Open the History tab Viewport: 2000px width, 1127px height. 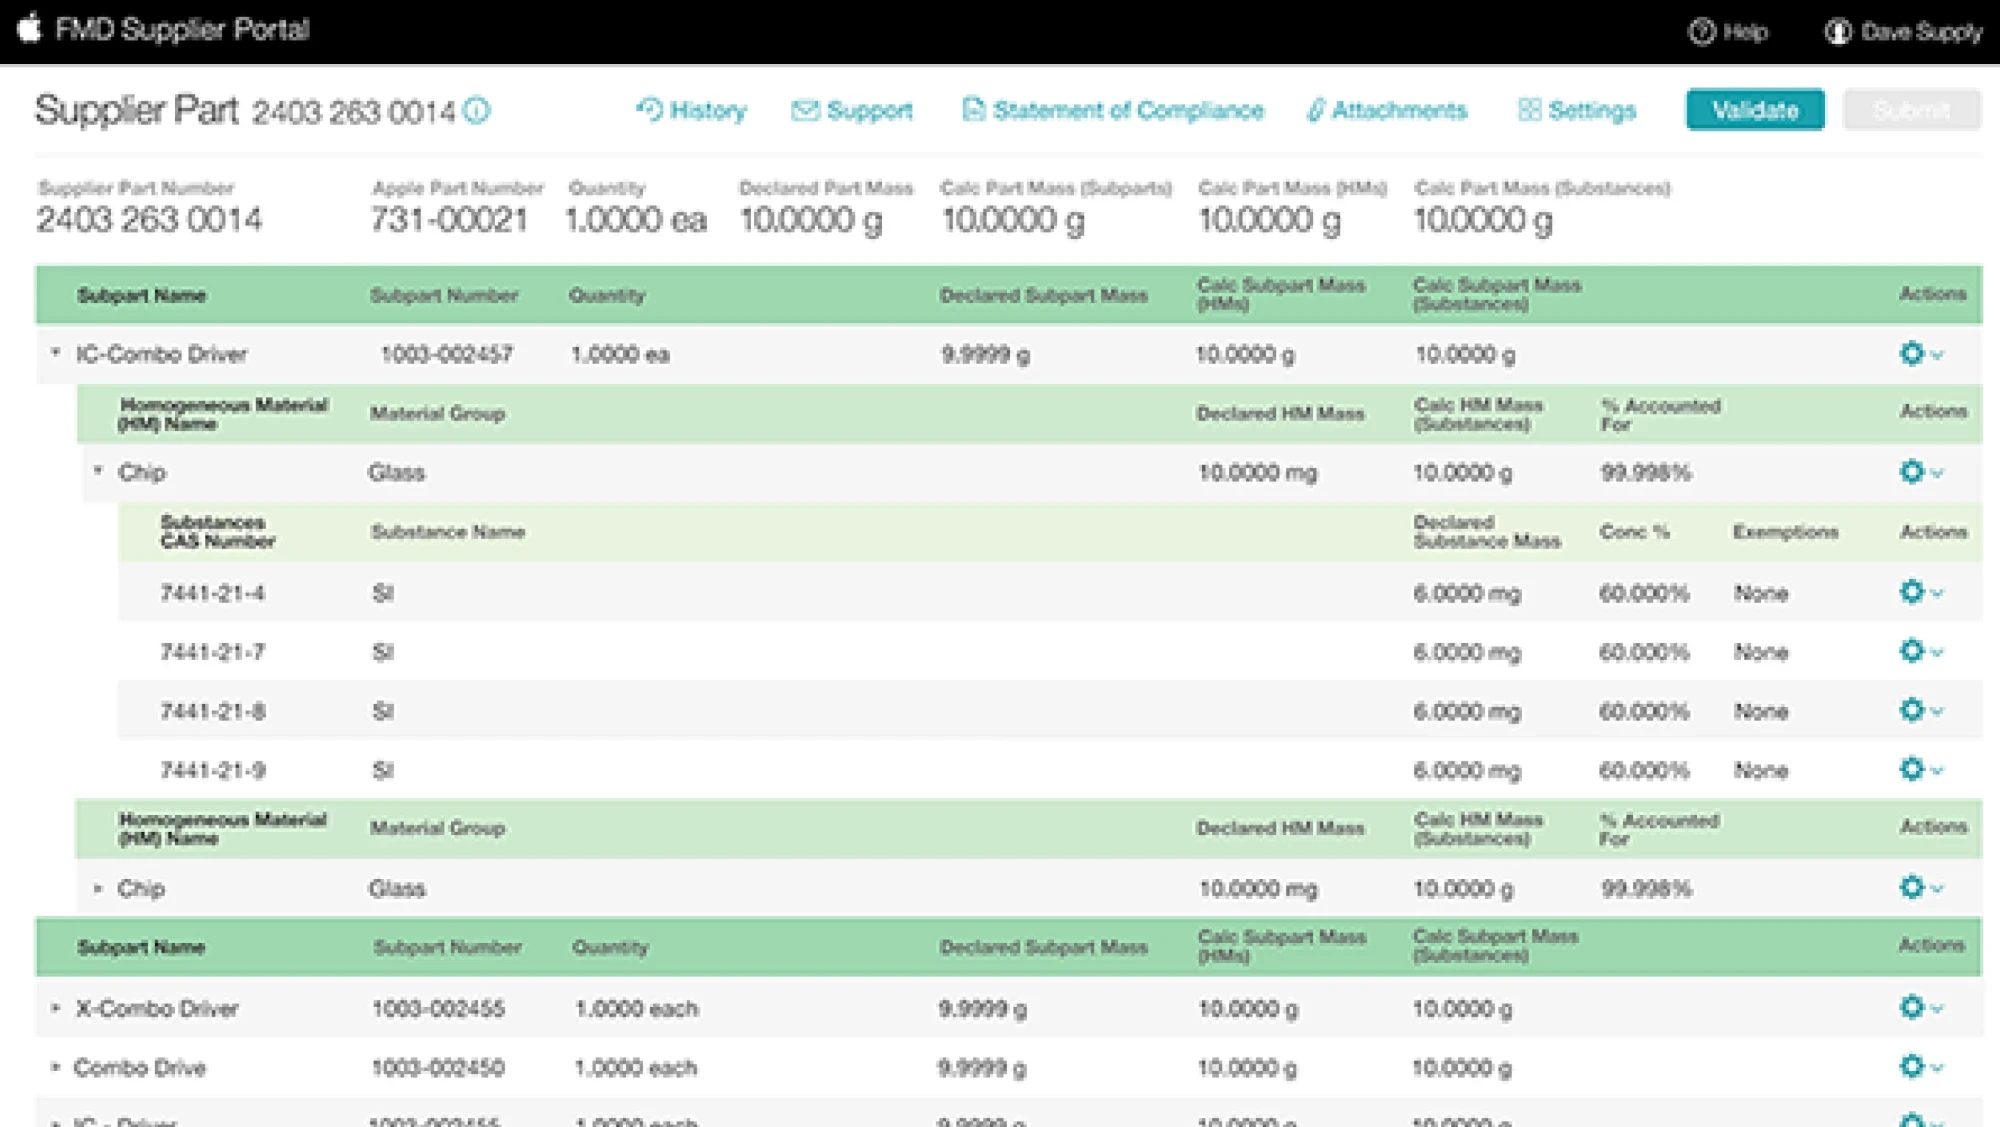[x=691, y=110]
